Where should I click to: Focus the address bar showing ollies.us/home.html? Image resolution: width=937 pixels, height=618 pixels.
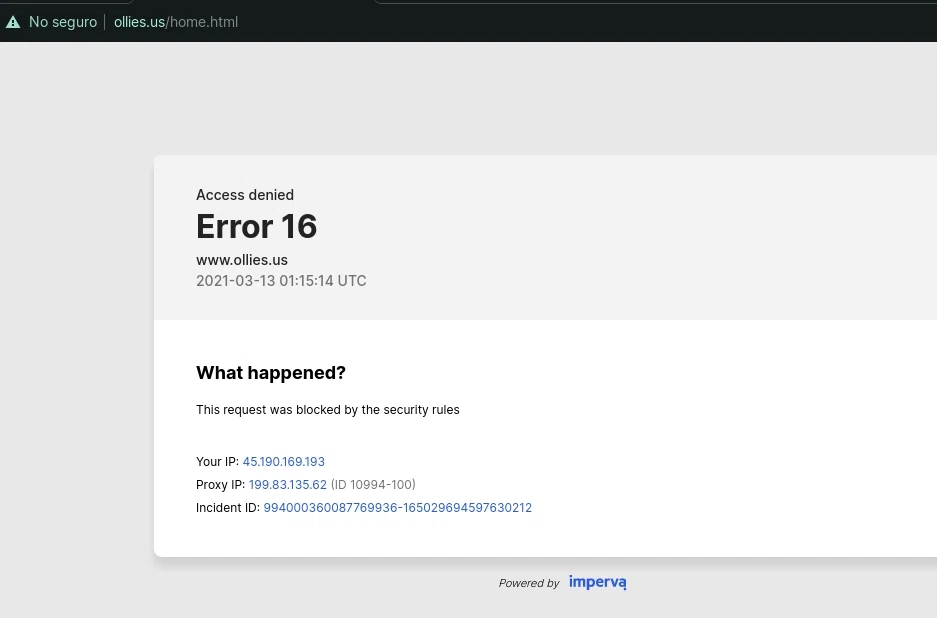click(176, 22)
